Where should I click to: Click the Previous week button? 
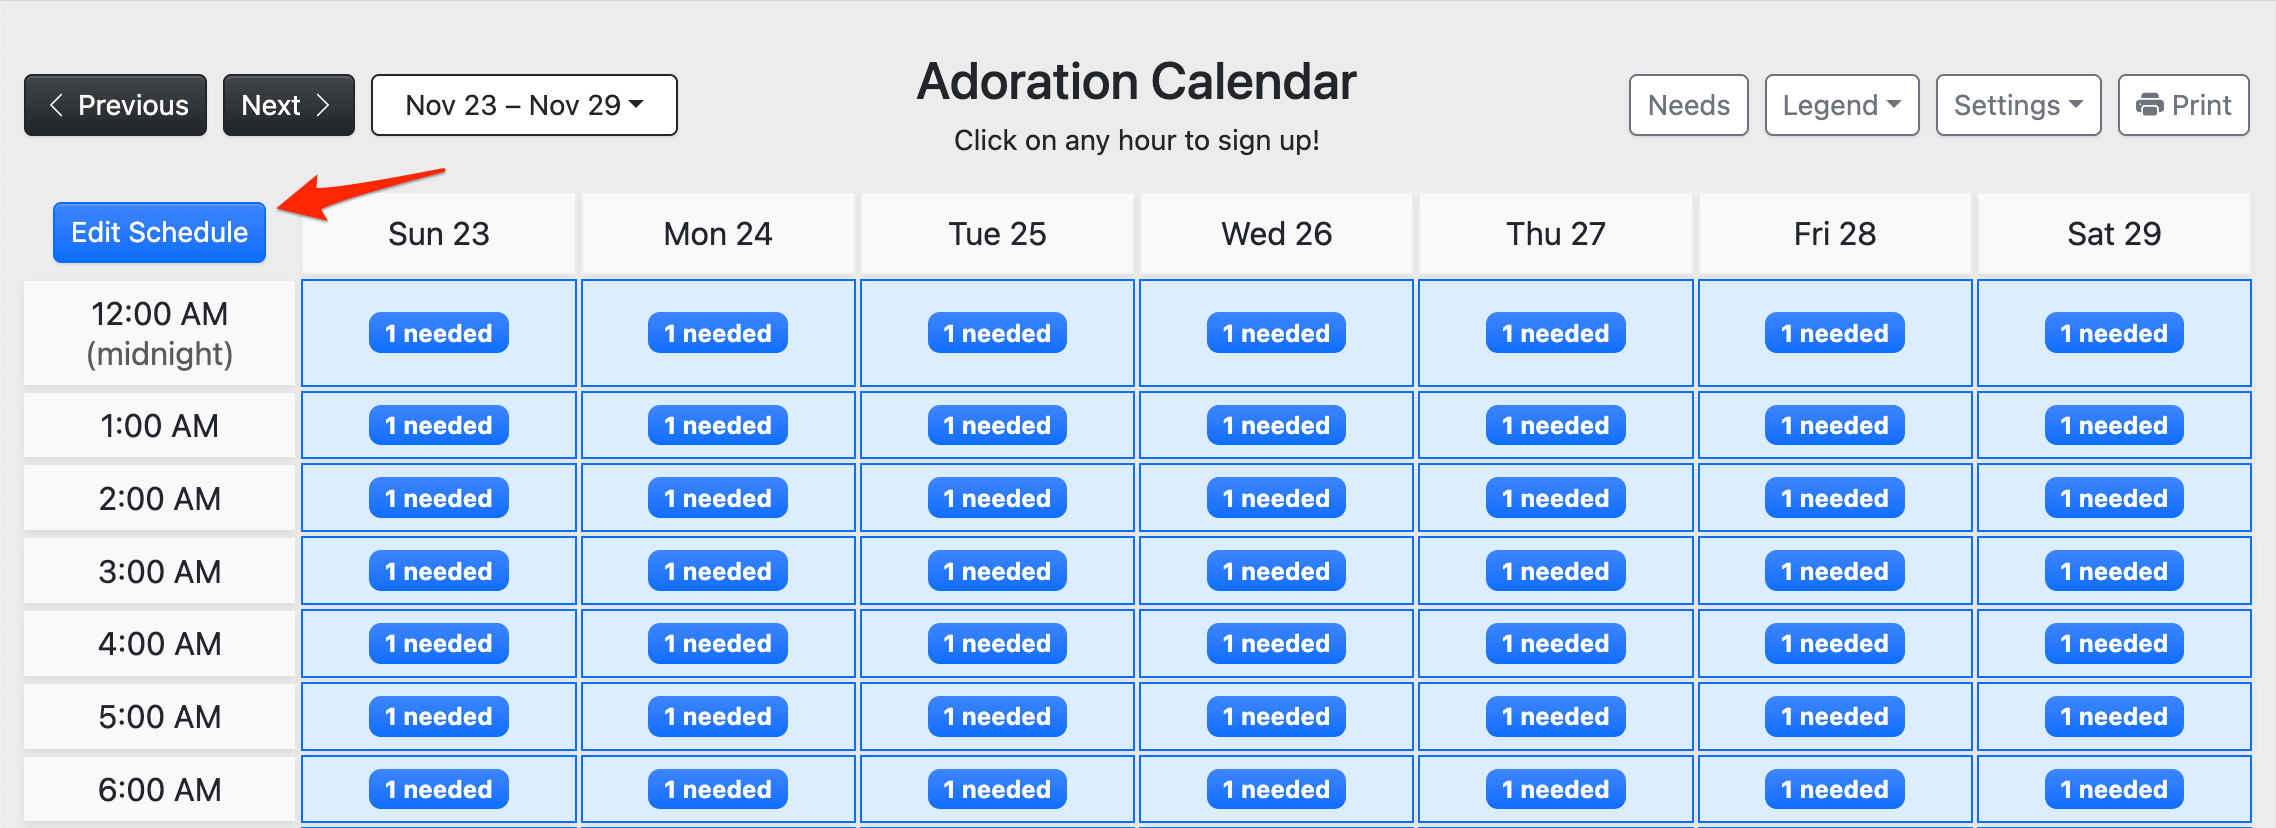pyautogui.click(x=115, y=105)
